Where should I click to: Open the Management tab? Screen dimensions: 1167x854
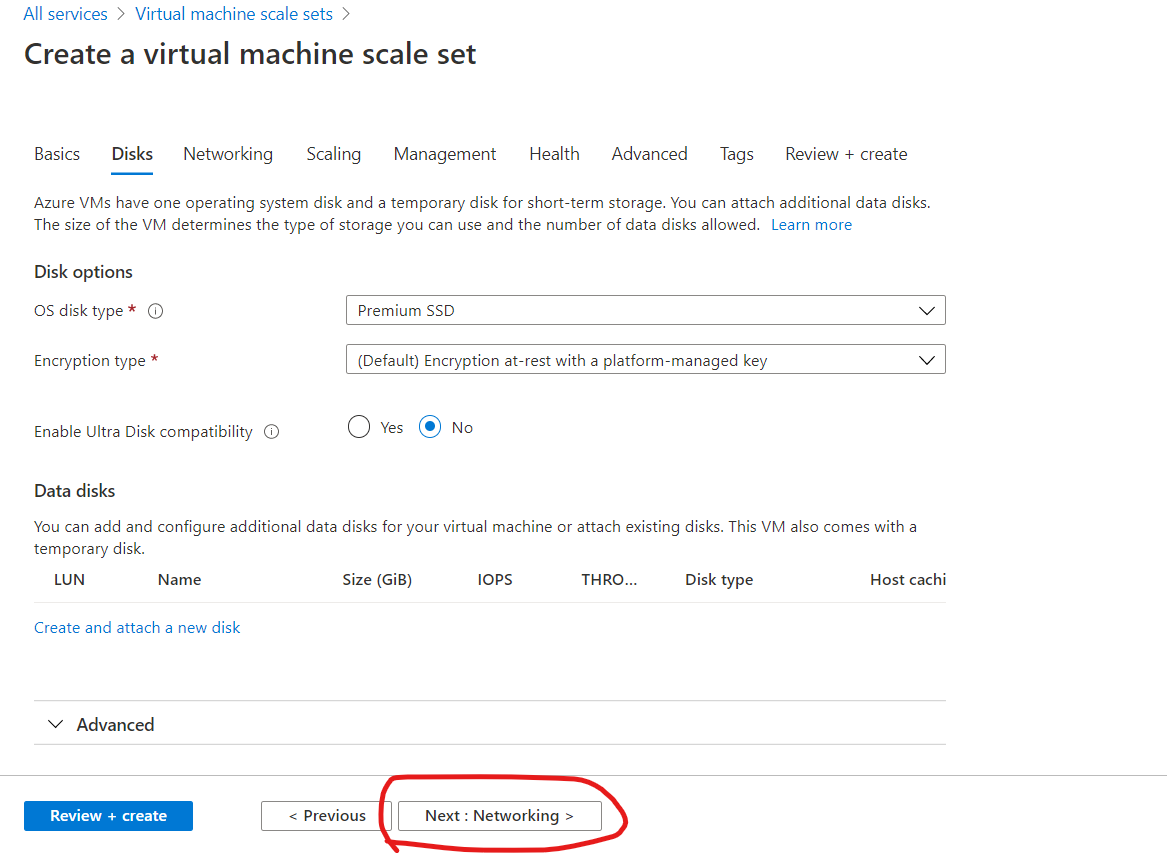tap(444, 153)
